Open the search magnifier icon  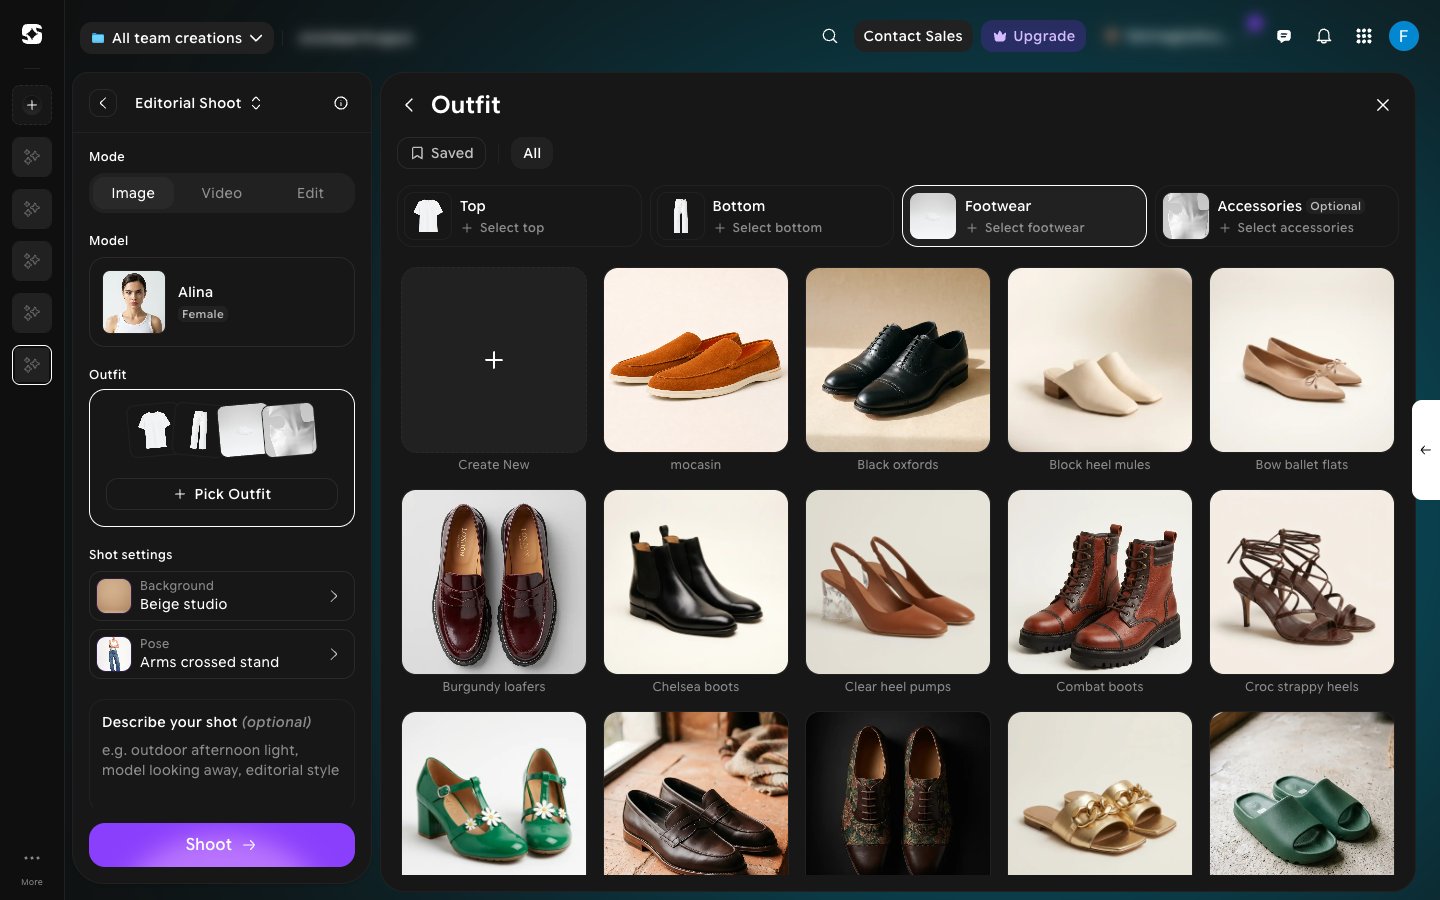[x=830, y=36]
